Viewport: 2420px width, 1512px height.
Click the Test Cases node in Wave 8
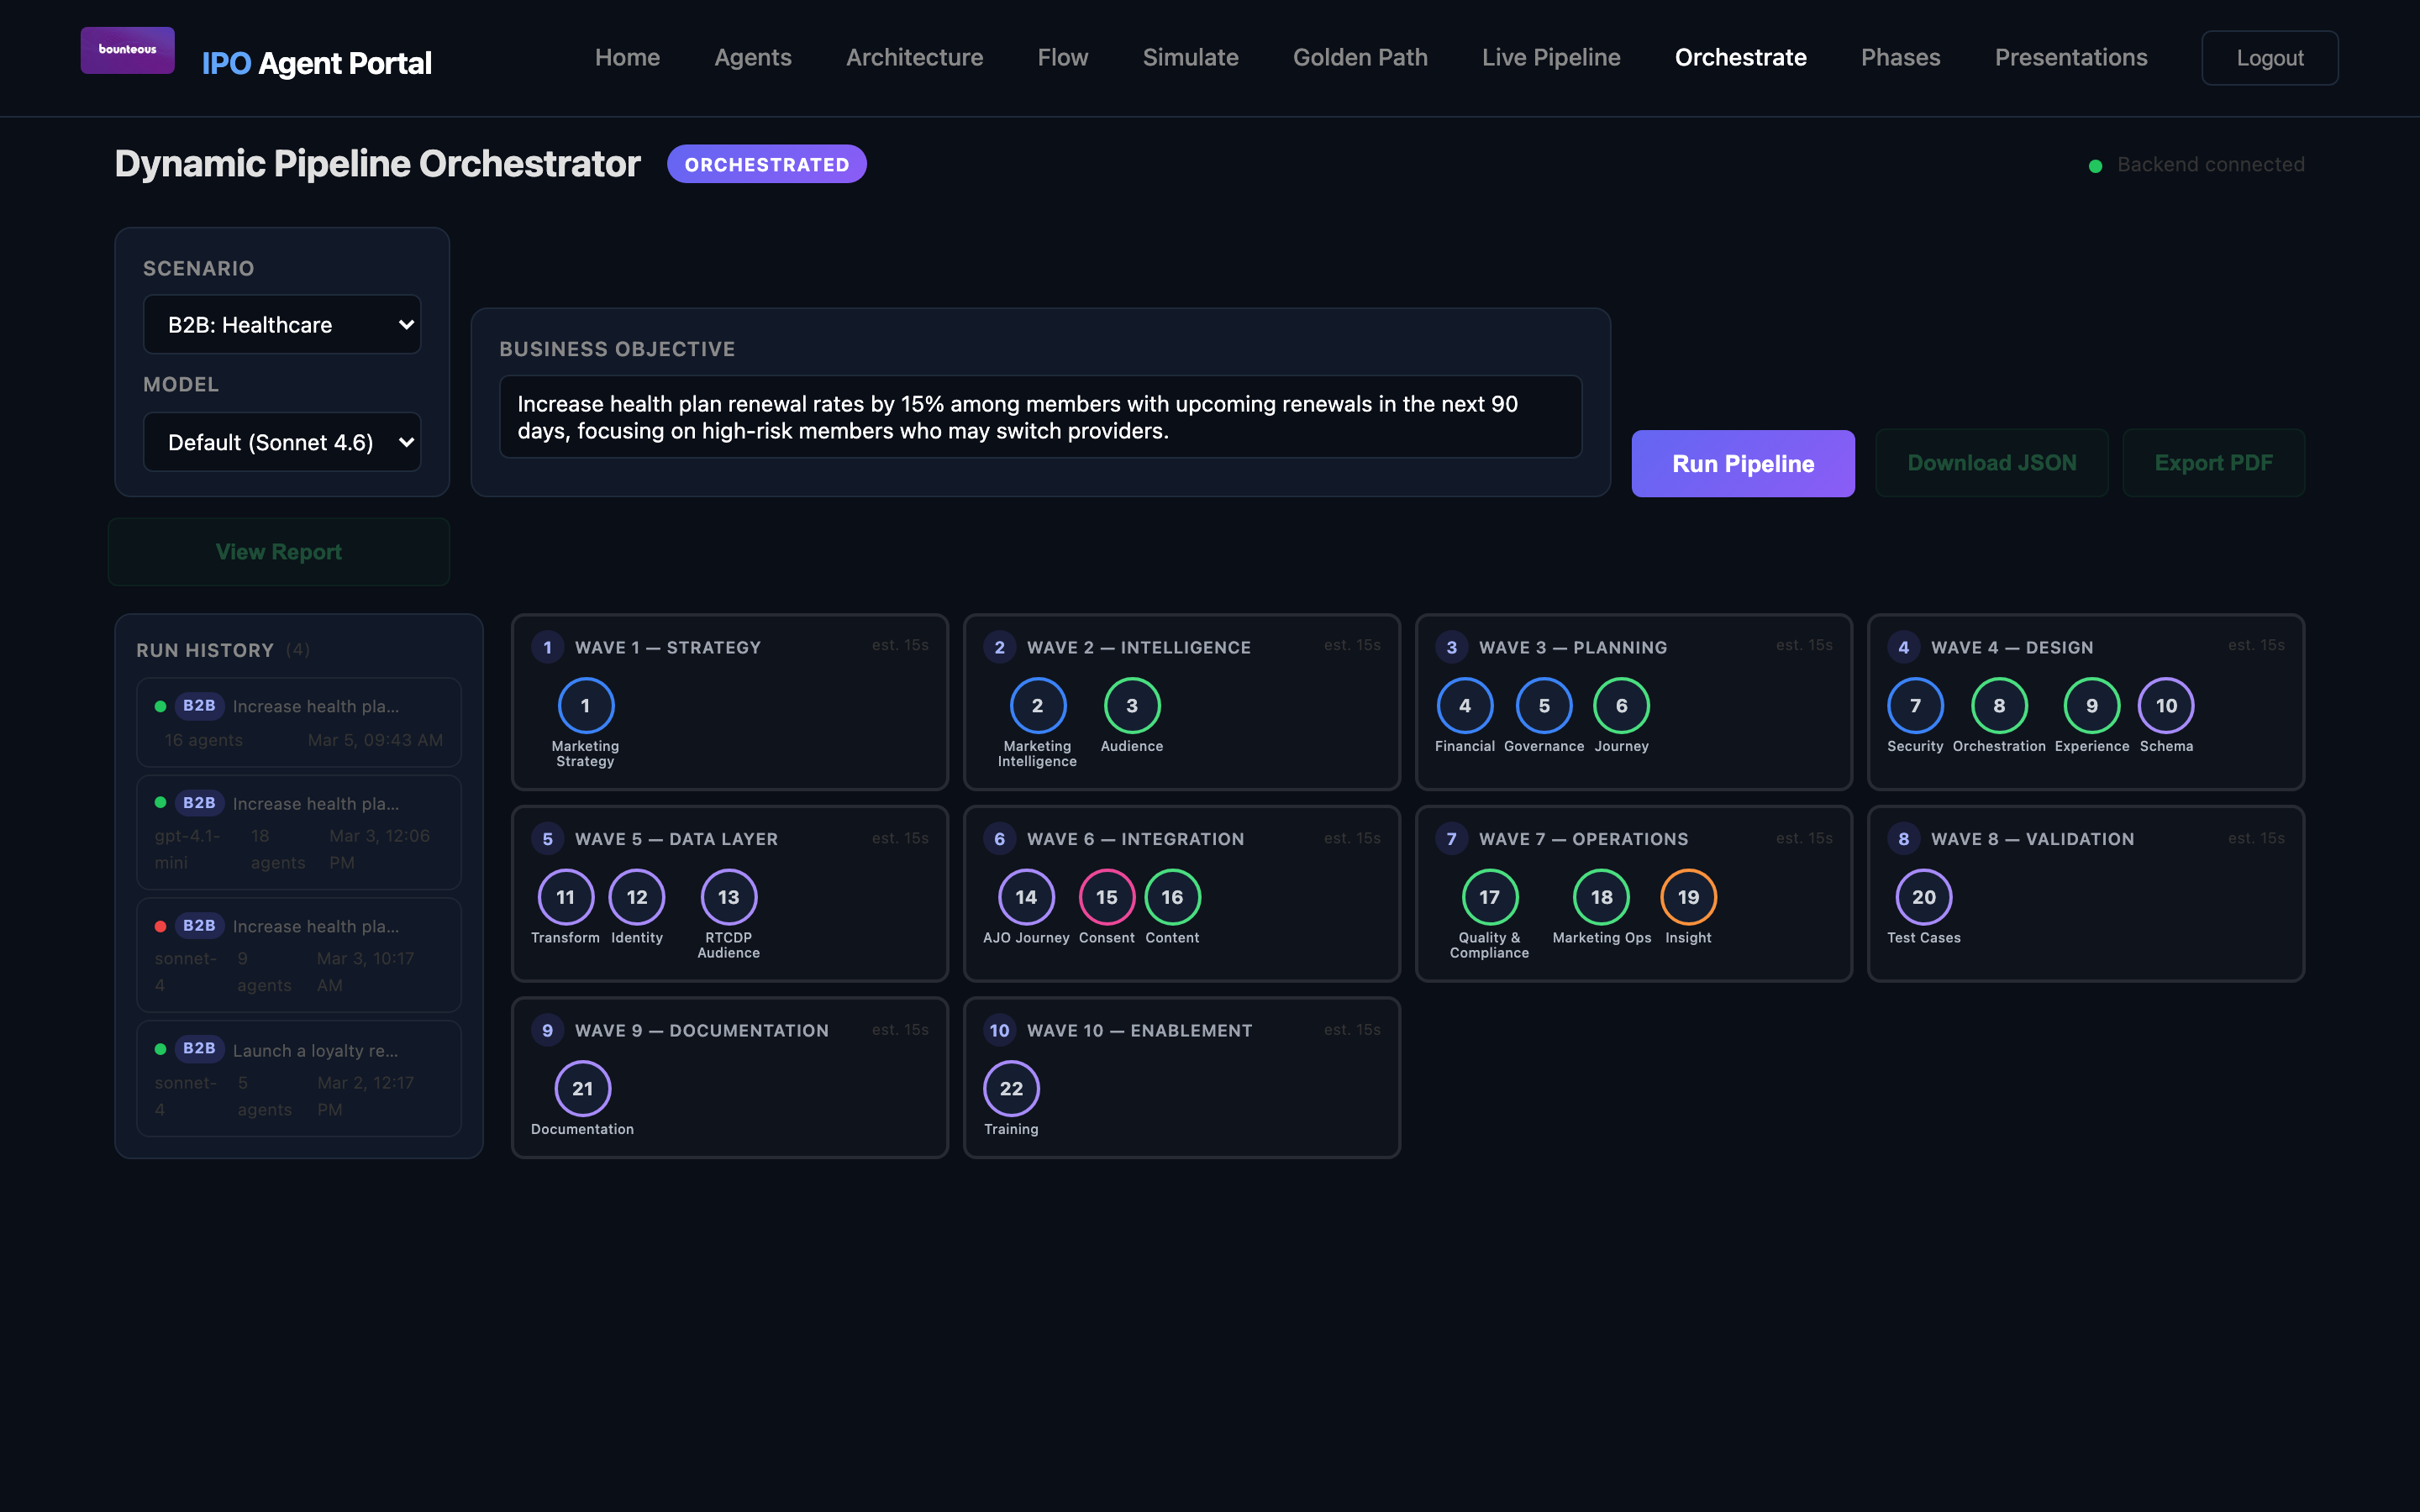coord(1924,898)
